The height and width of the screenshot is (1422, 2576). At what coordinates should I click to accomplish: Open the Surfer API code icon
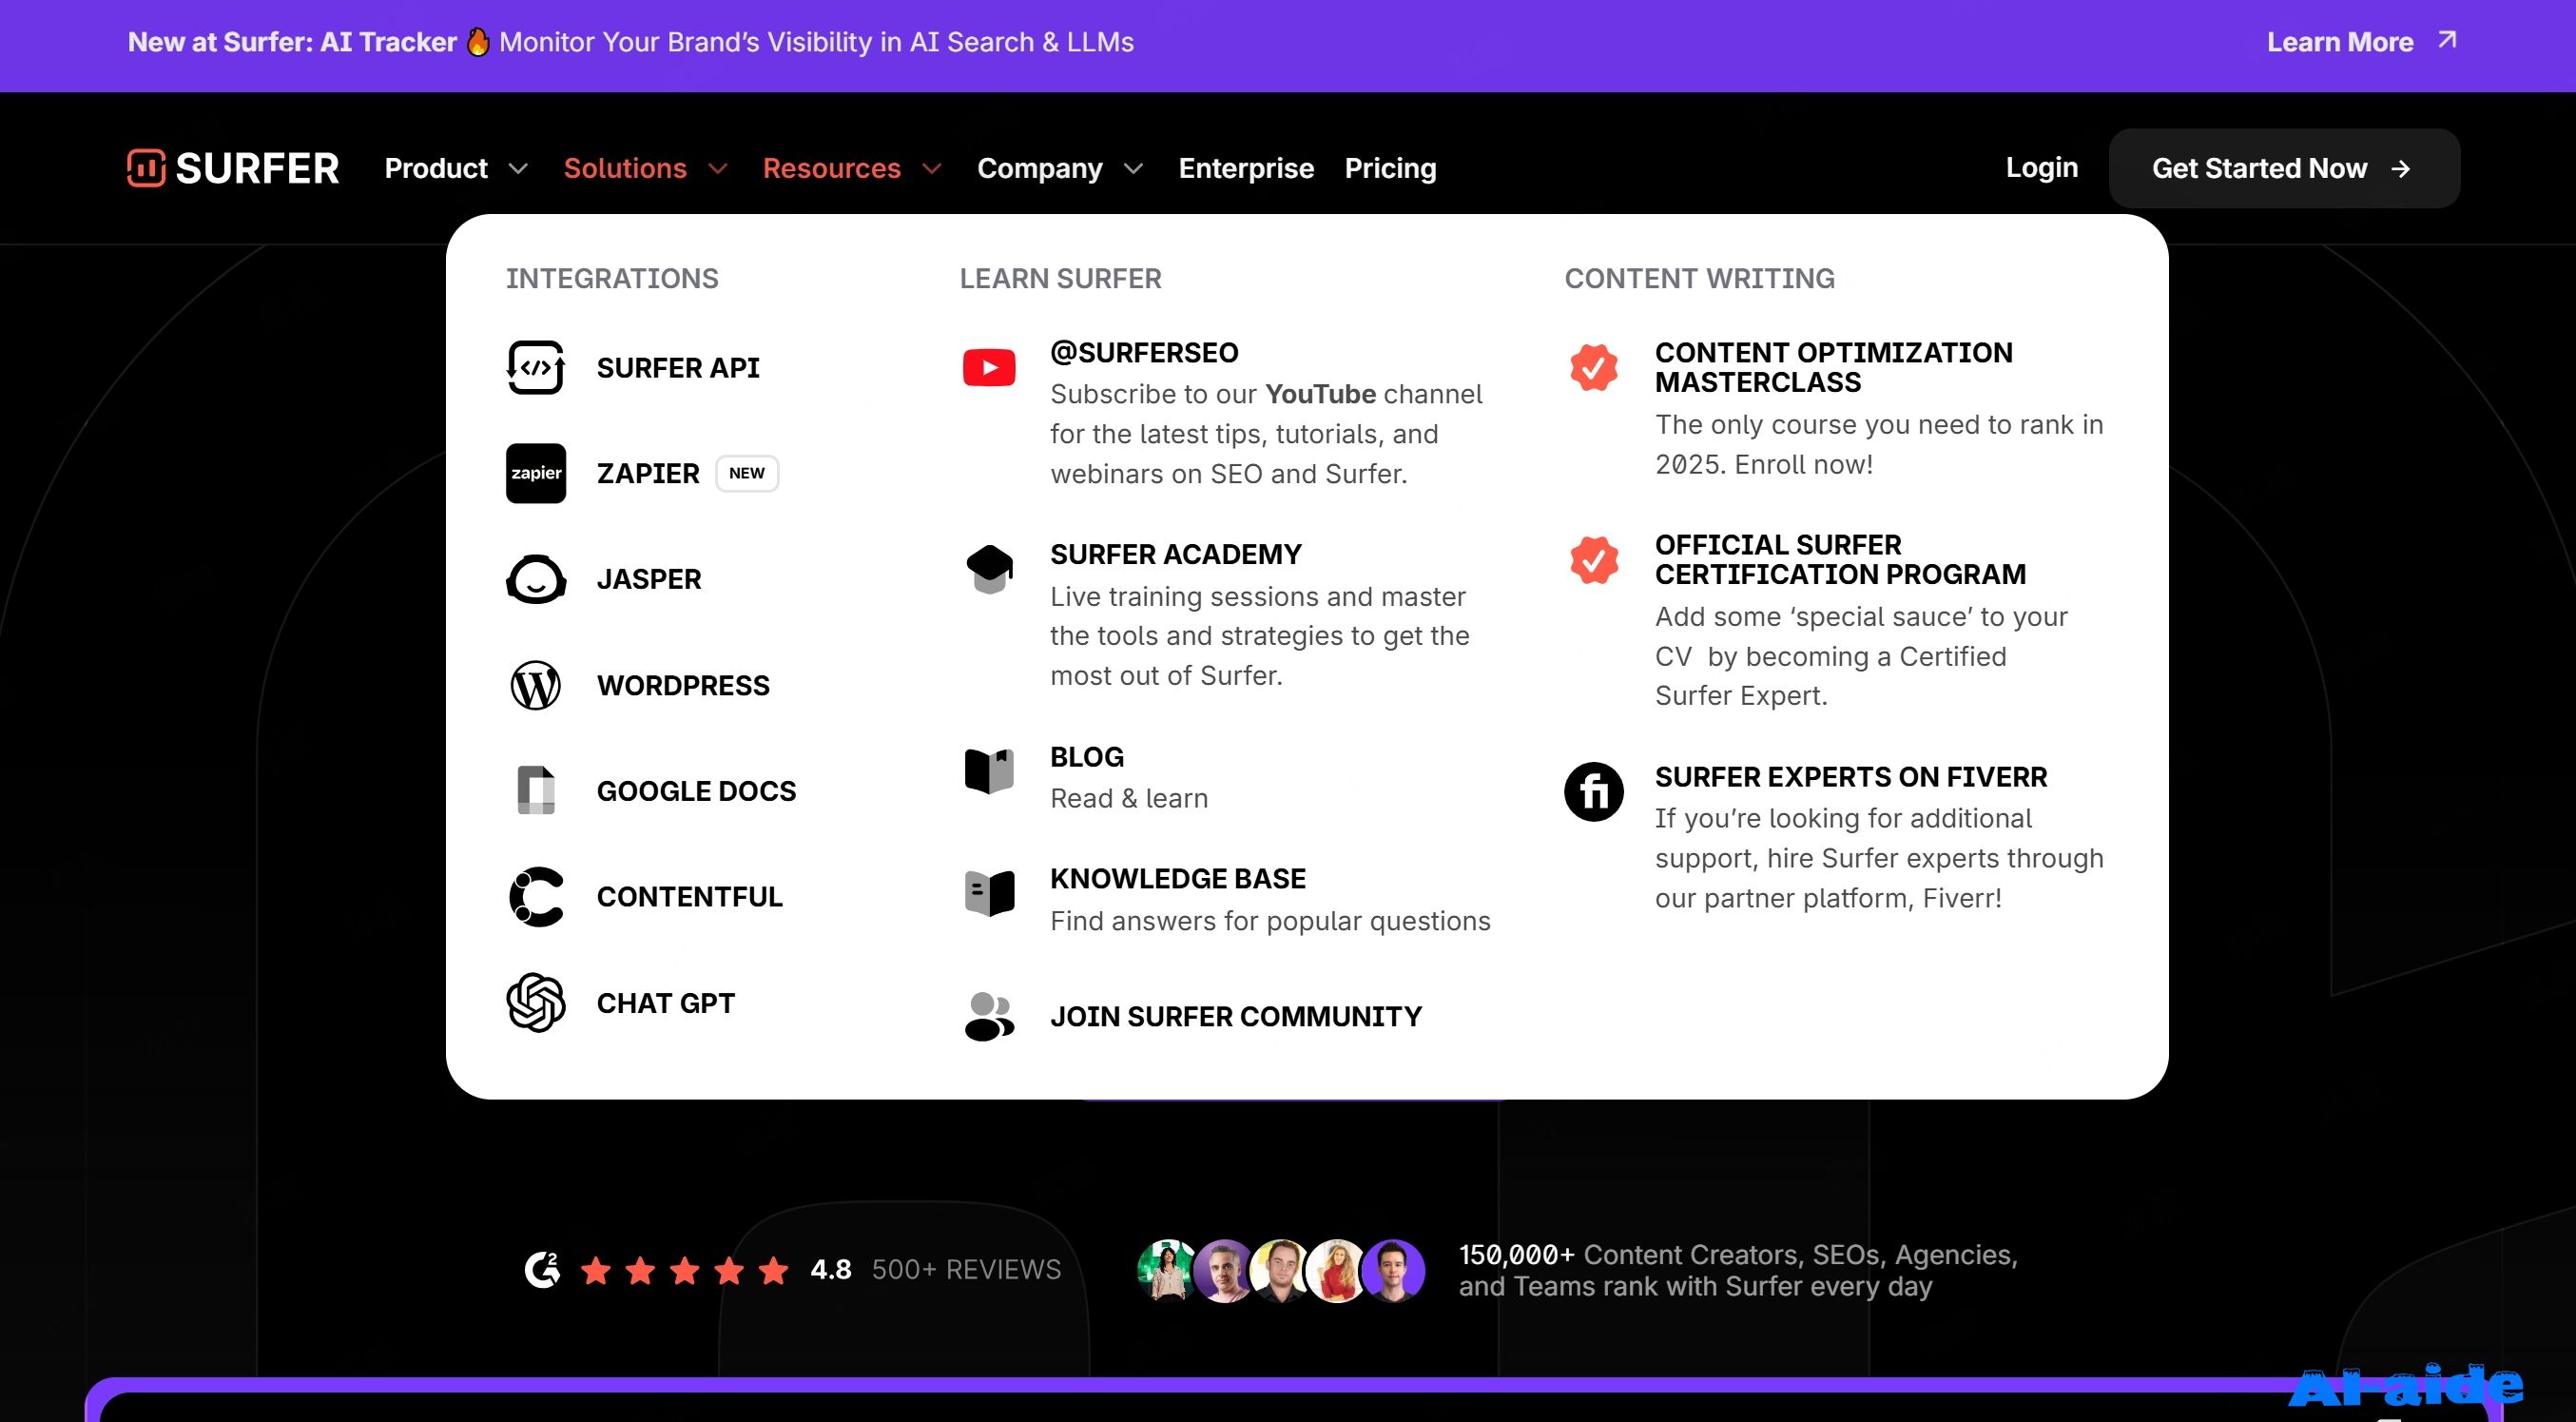click(536, 367)
